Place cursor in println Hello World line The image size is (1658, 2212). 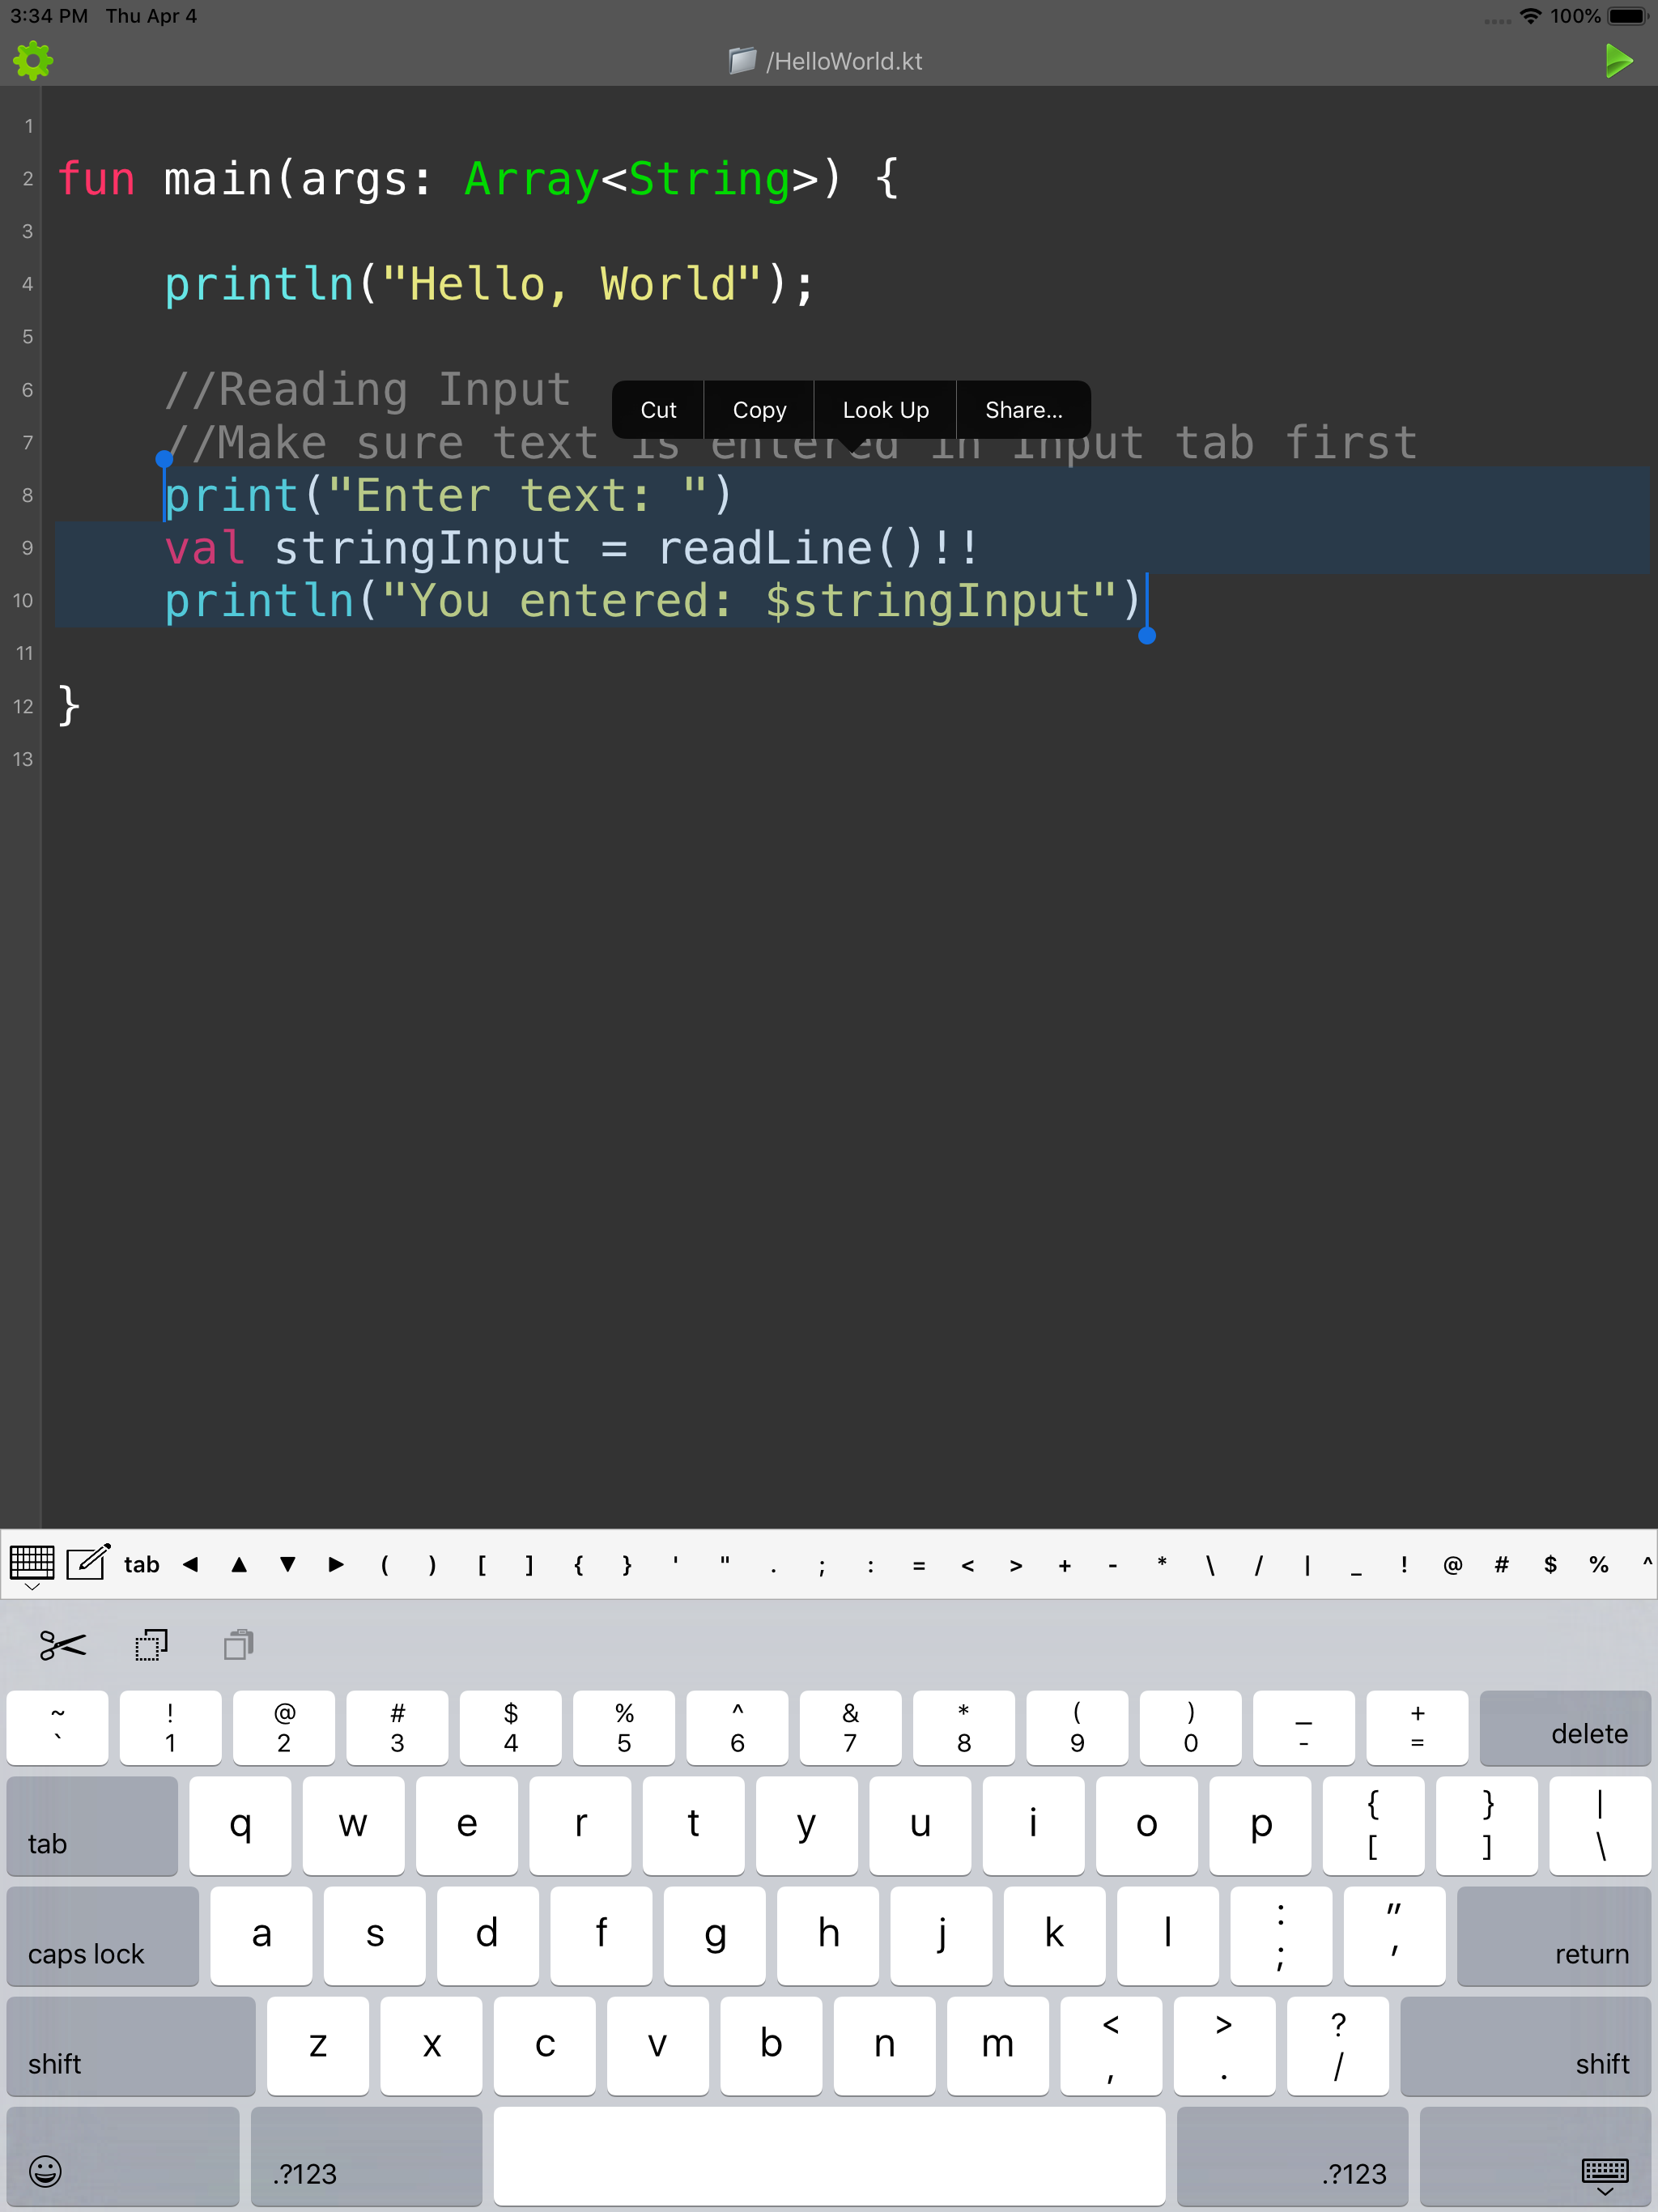(x=490, y=284)
